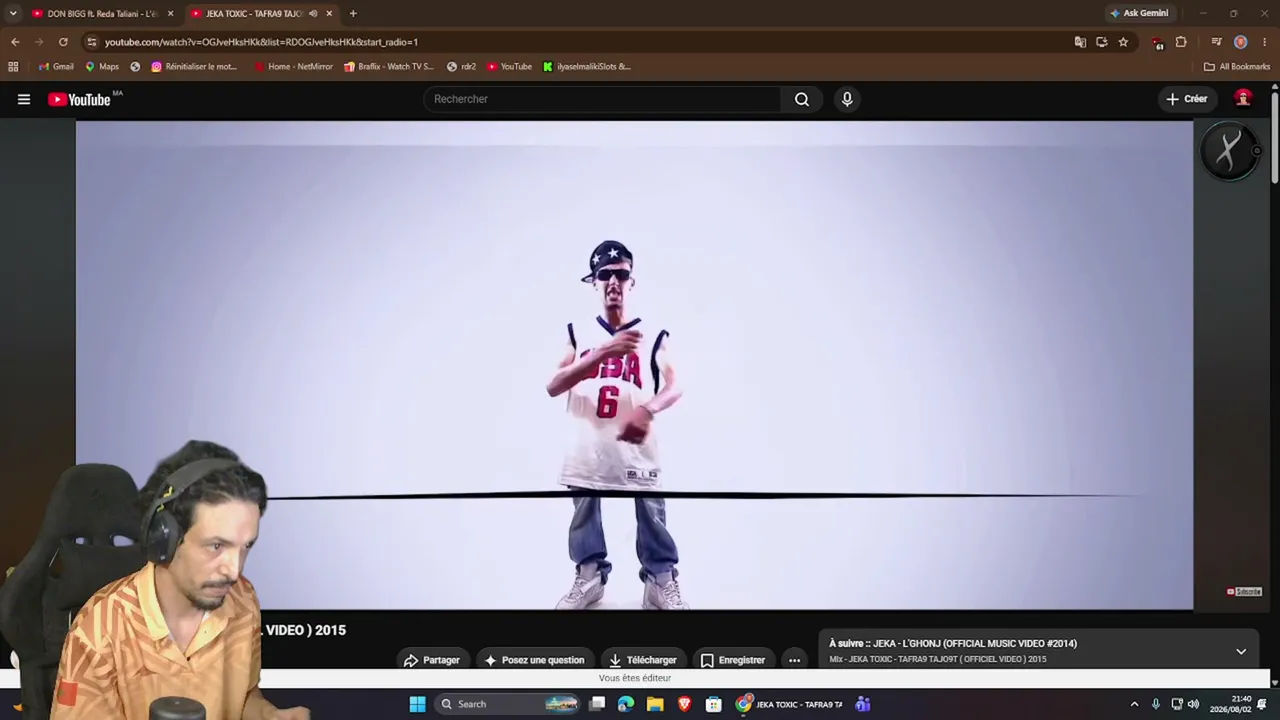Image resolution: width=1280 pixels, height=720 pixels.
Task: Switch to the DON BIGG ft. Reda Taliani tab
Action: pos(94,14)
